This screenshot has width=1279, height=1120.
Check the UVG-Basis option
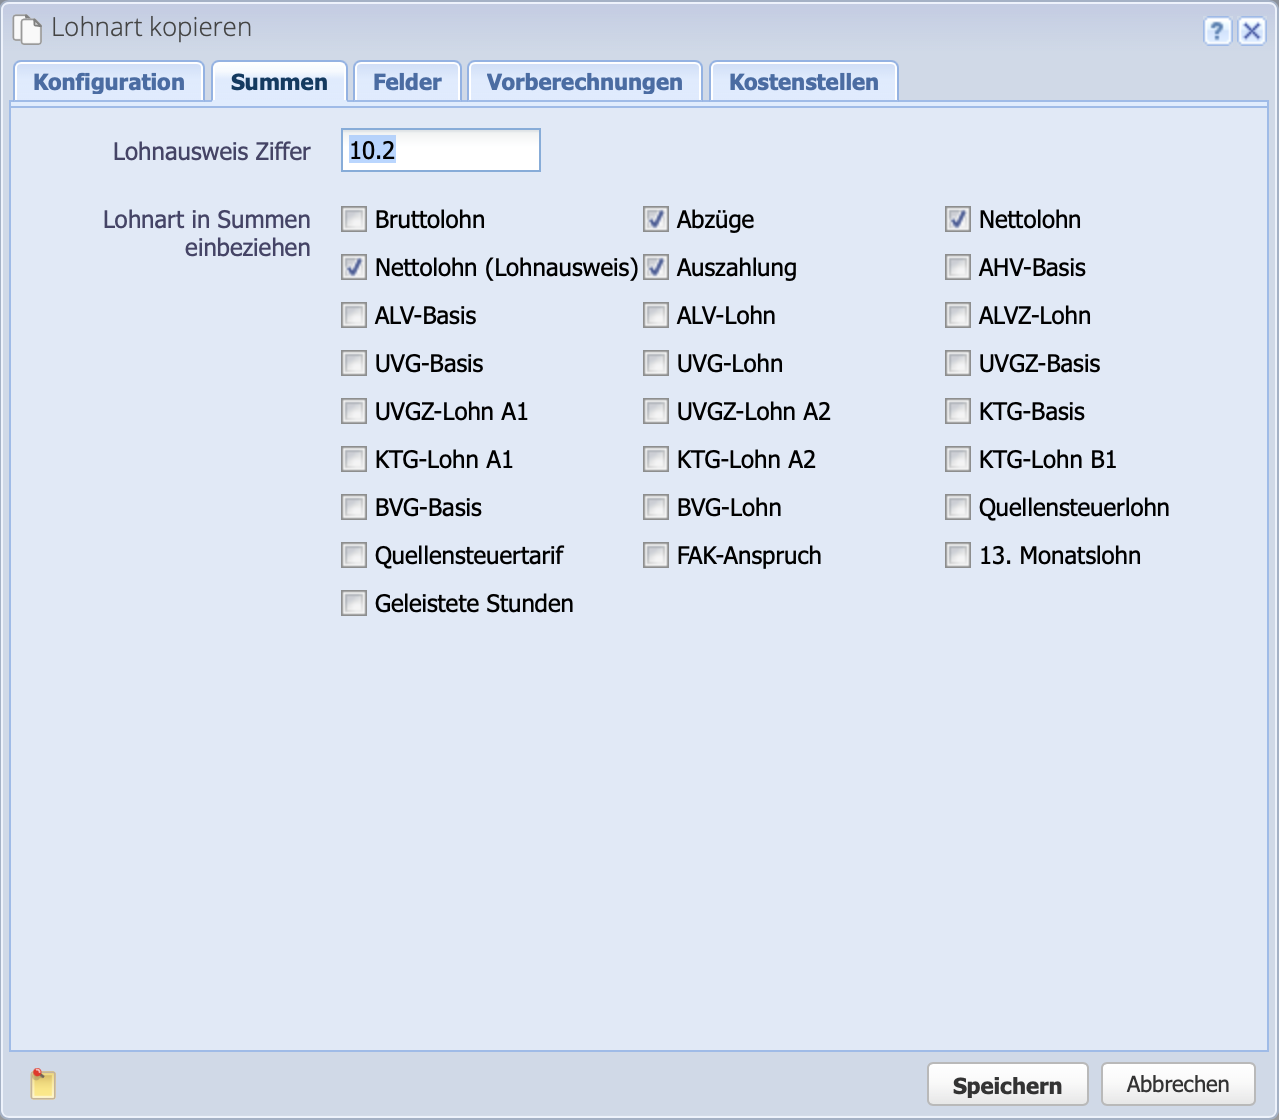tap(353, 363)
